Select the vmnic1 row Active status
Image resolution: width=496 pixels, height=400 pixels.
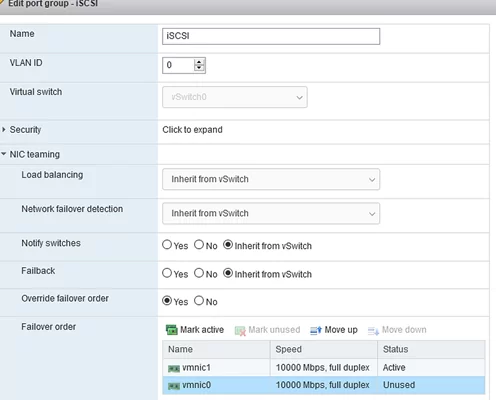(394, 368)
